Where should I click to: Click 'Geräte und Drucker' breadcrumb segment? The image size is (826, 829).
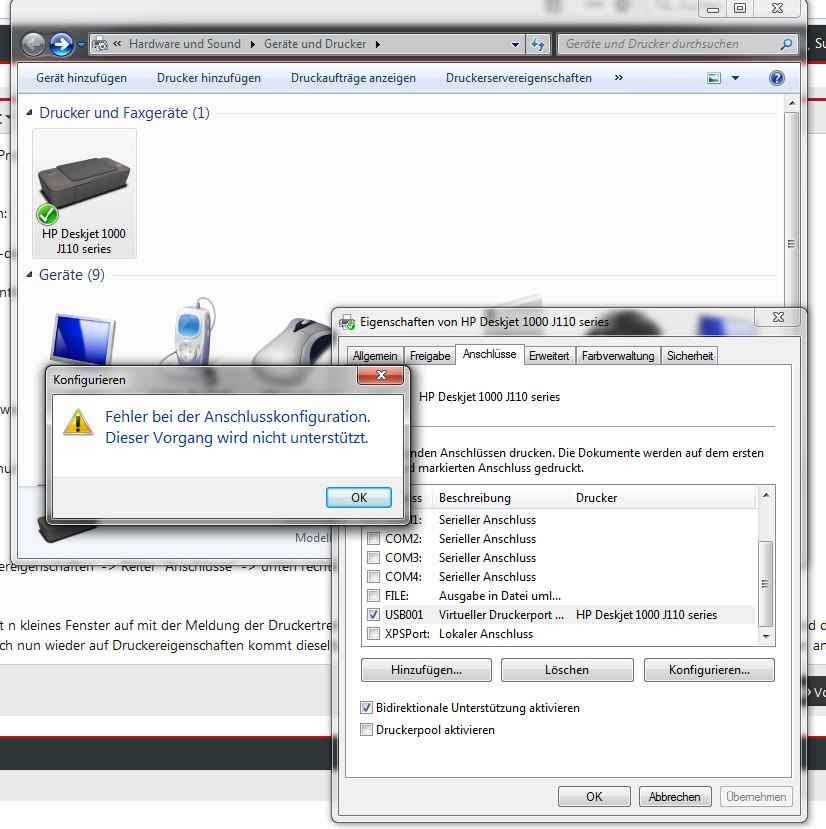315,44
